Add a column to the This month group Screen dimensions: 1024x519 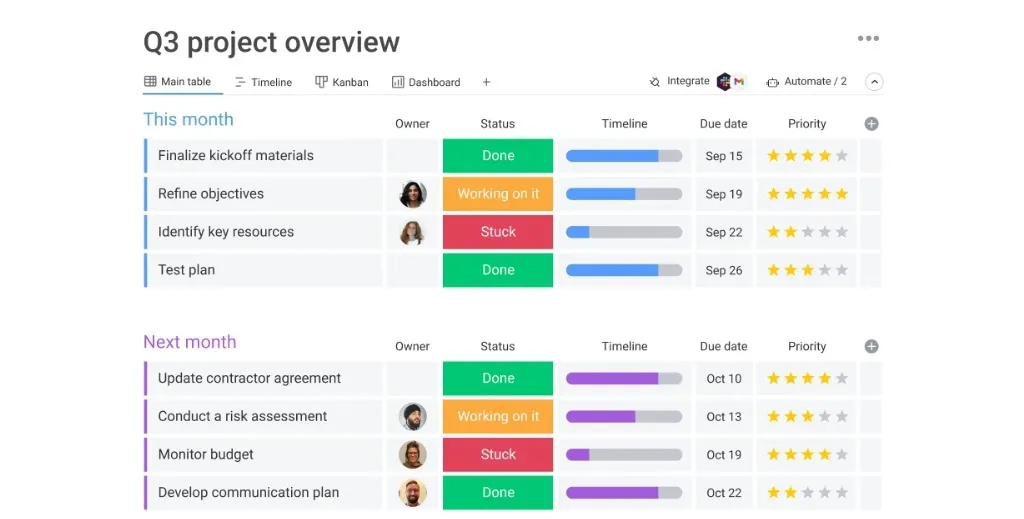871,124
